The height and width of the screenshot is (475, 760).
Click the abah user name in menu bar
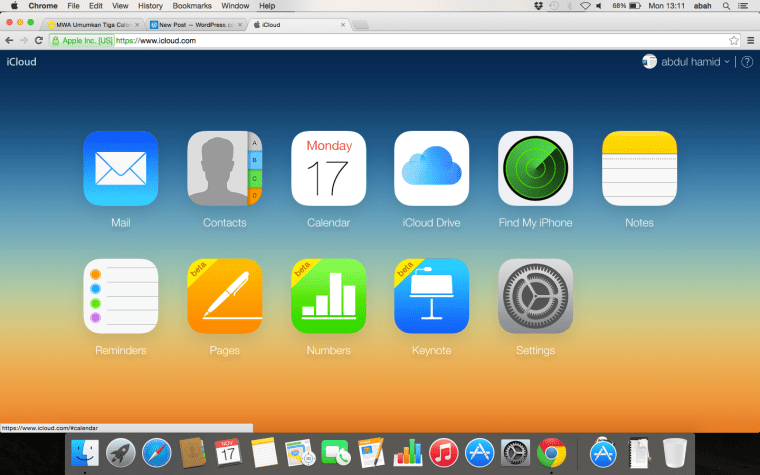(x=702, y=6)
